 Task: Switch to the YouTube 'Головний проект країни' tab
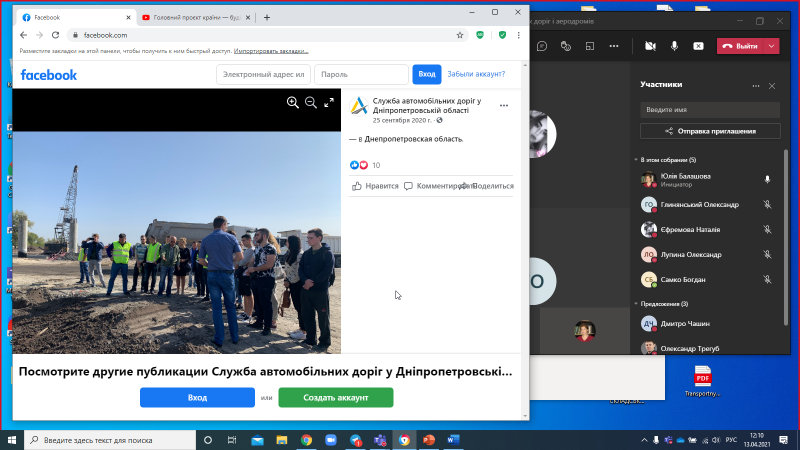click(x=196, y=17)
